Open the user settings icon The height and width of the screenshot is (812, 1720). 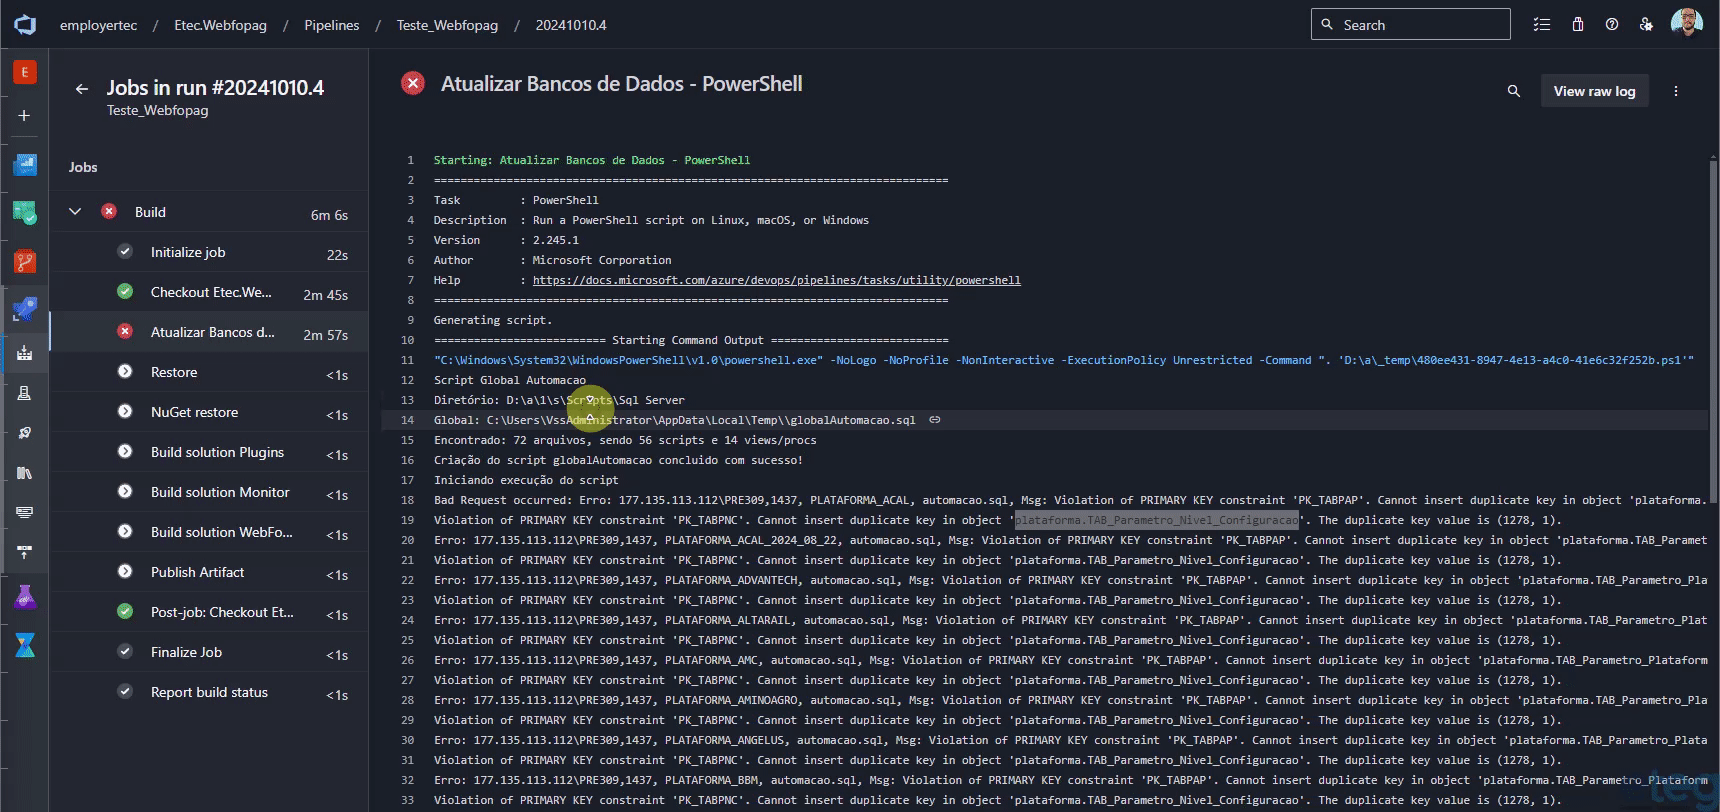click(1646, 25)
